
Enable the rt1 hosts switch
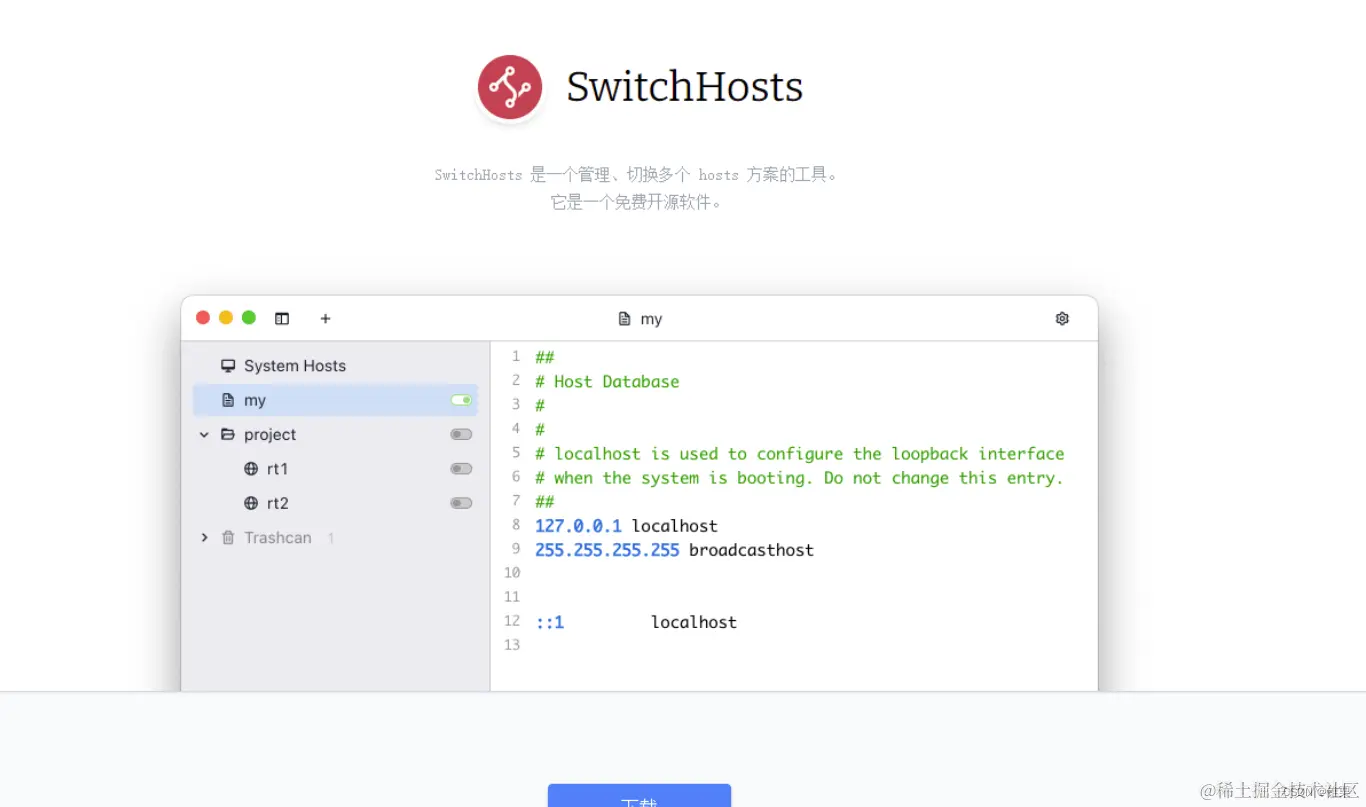coord(461,469)
